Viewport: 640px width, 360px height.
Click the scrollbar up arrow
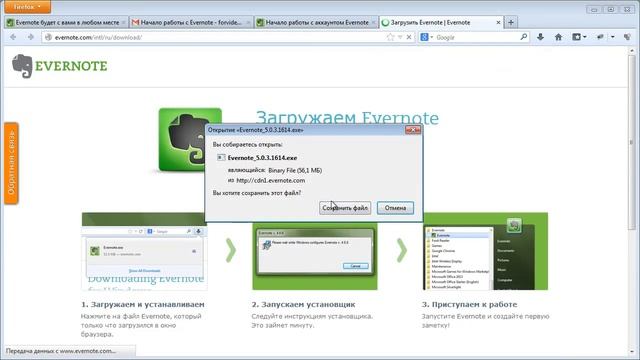(x=632, y=50)
